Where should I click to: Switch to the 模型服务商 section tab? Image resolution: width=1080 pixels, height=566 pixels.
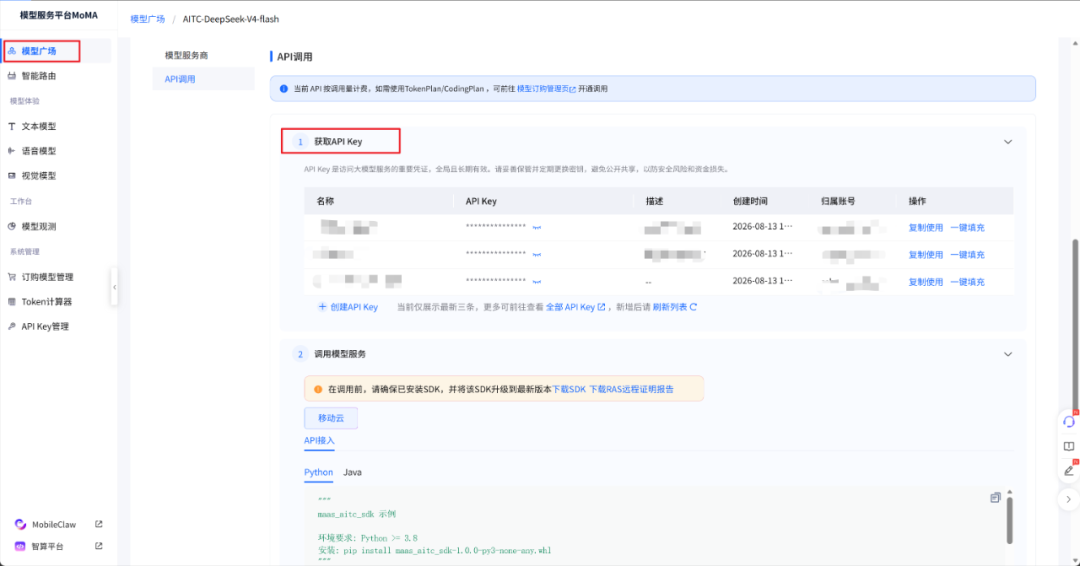pos(186,55)
